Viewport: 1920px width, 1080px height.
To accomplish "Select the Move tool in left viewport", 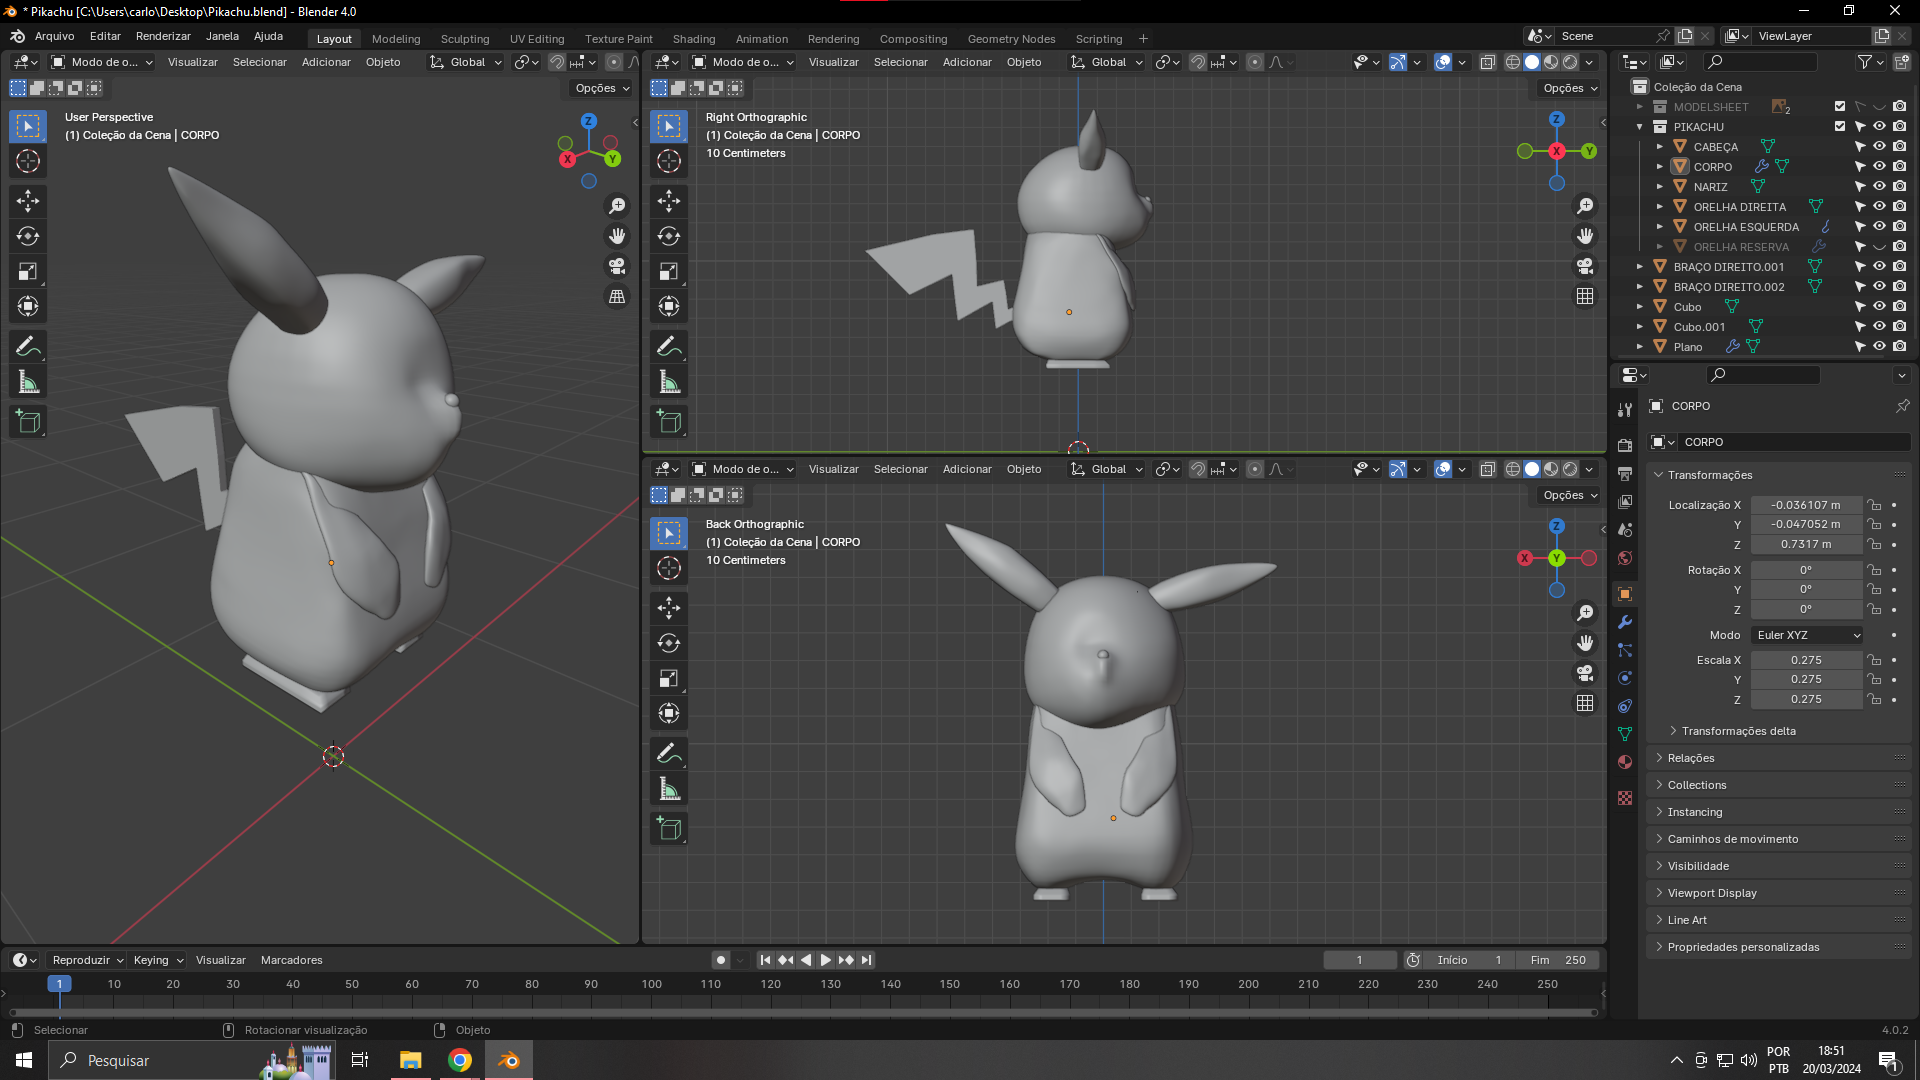I will click(x=28, y=201).
